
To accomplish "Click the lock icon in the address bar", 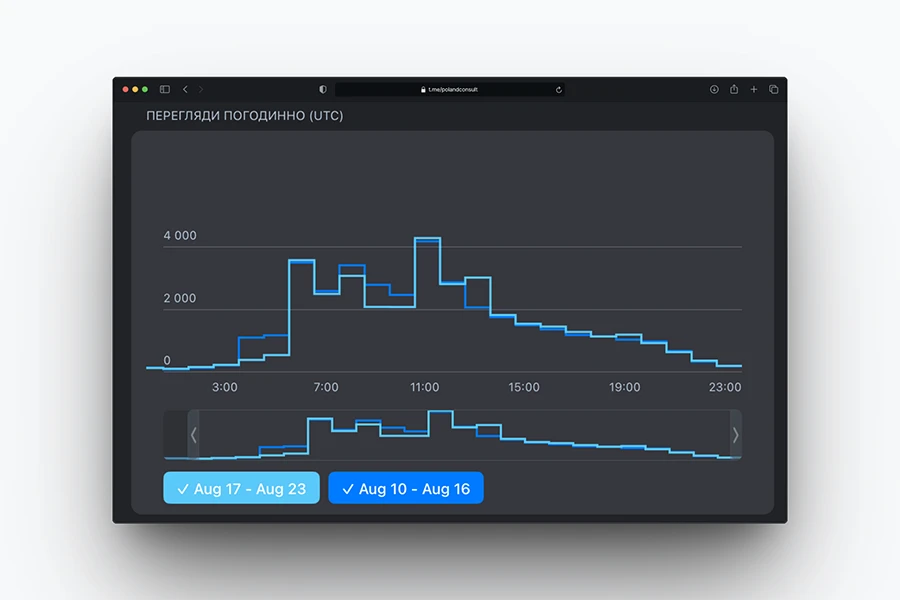I will [424, 89].
